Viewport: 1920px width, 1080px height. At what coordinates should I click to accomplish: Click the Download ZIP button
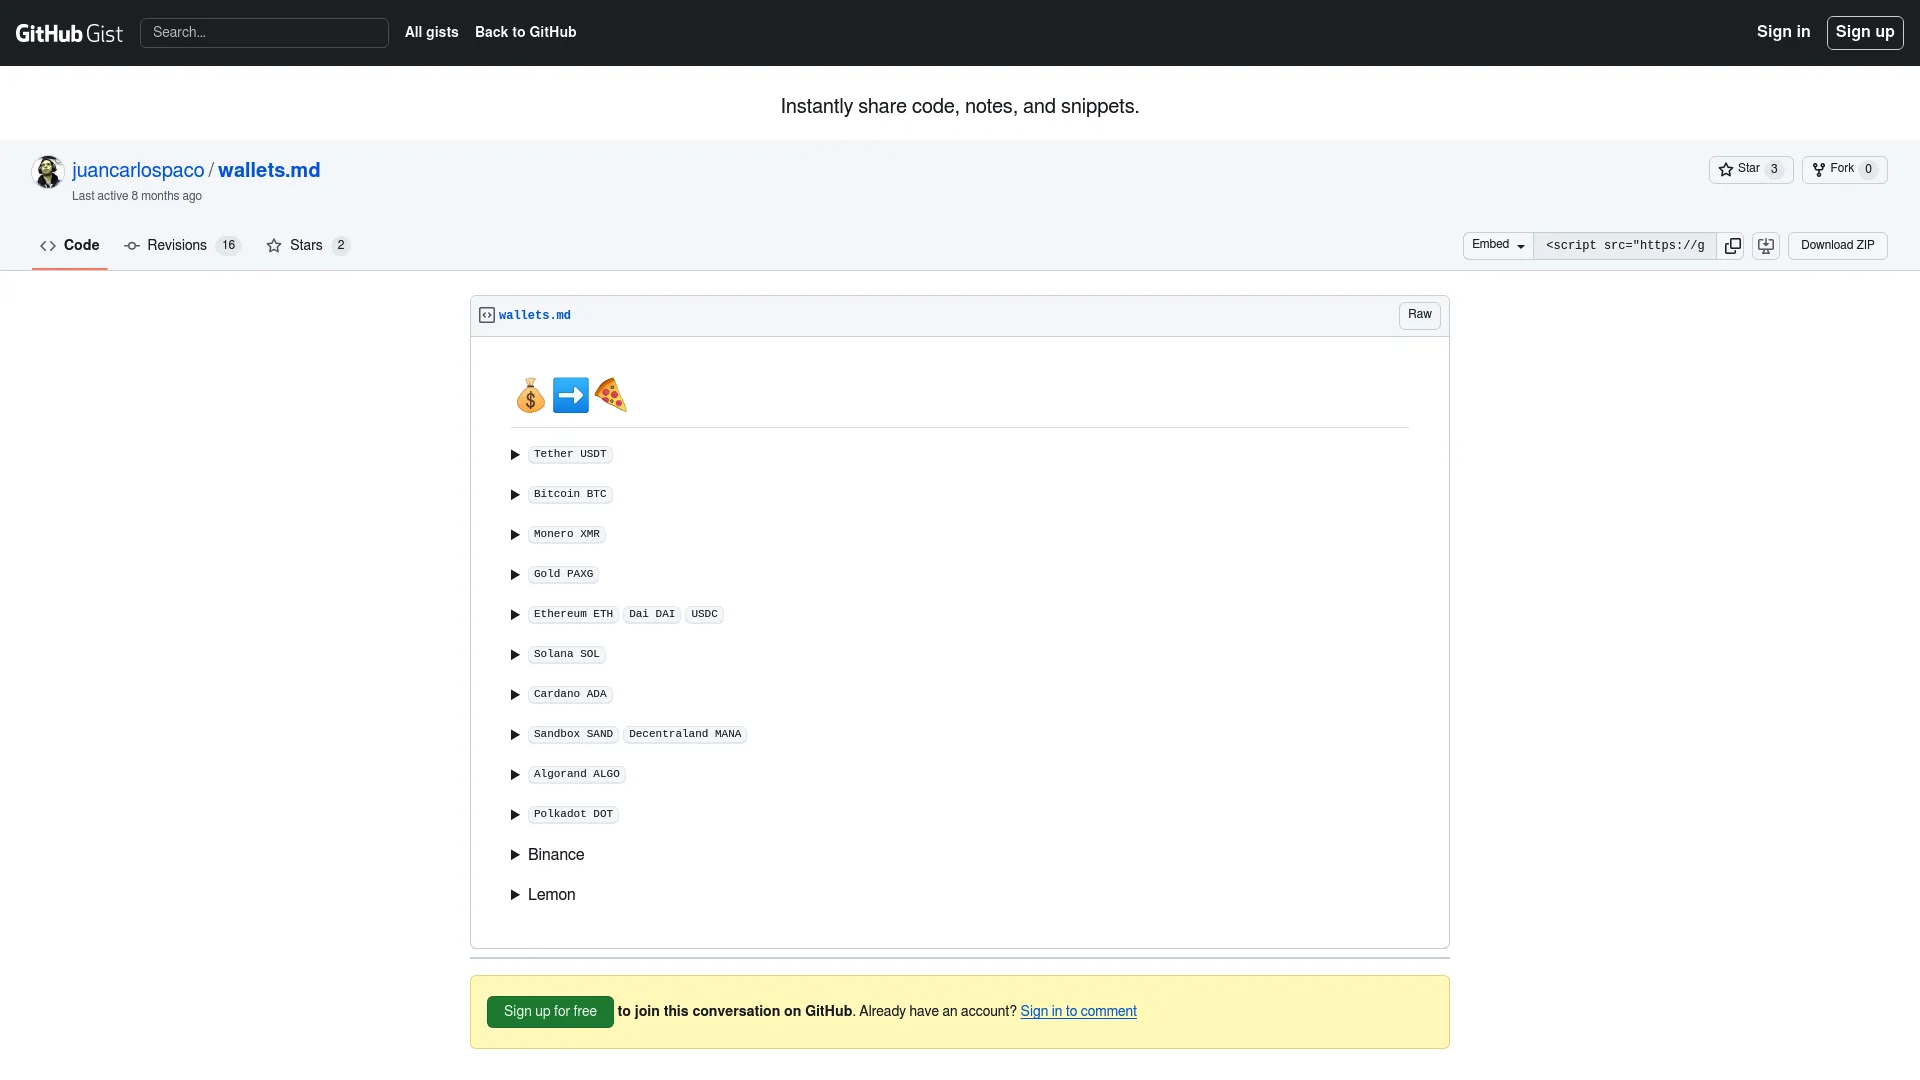[x=1838, y=246]
